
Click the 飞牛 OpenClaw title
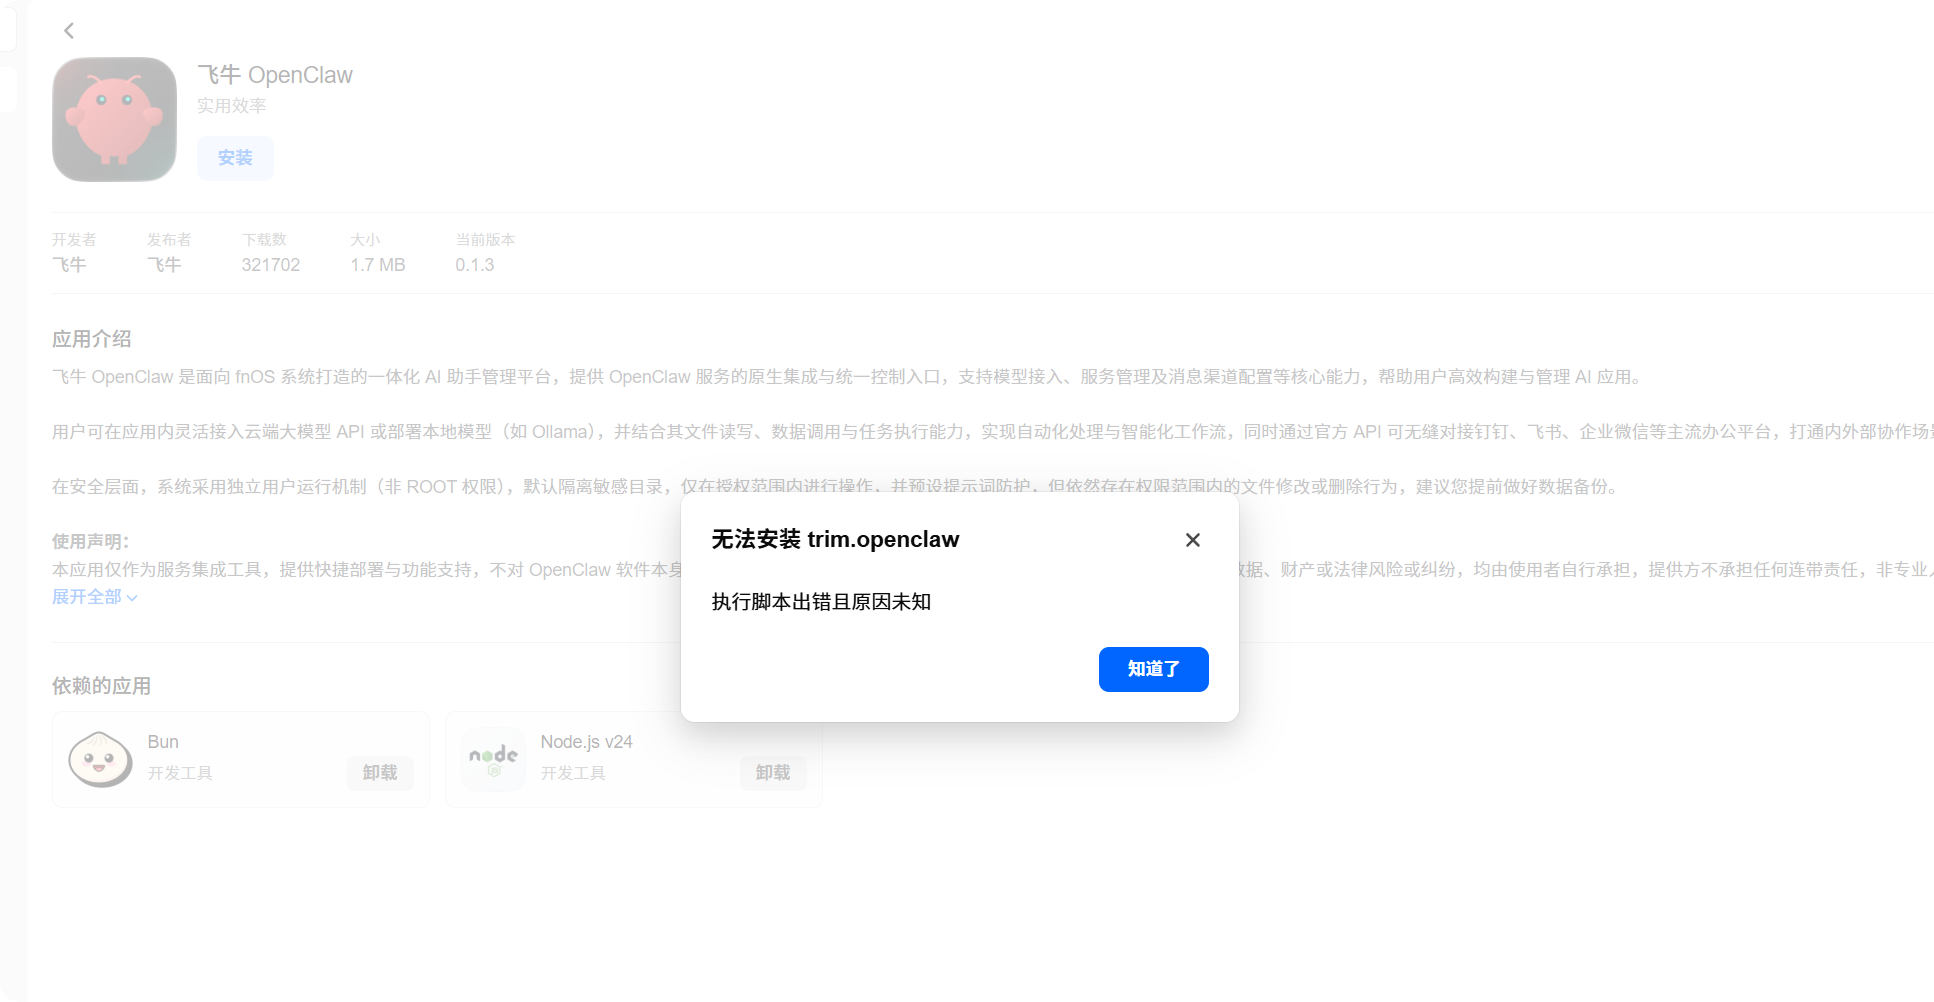(275, 75)
